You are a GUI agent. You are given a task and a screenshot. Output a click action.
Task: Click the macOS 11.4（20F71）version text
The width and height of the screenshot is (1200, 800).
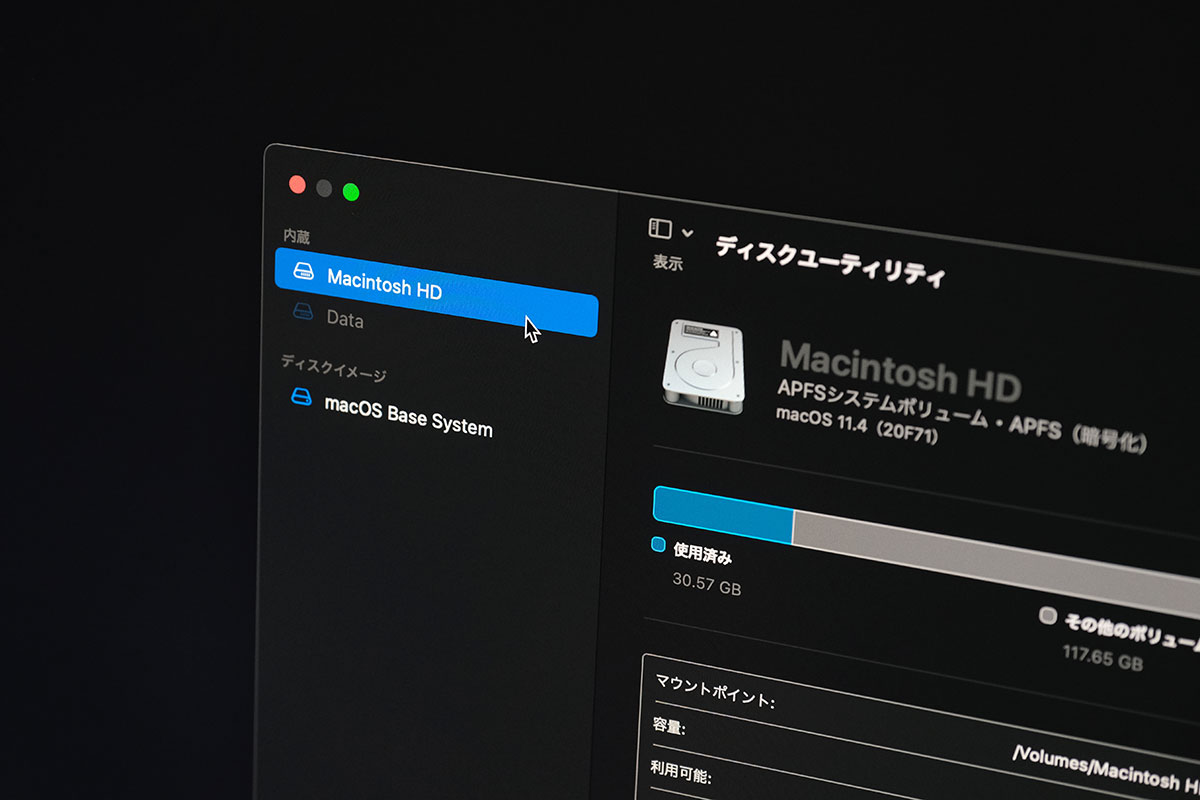point(857,425)
